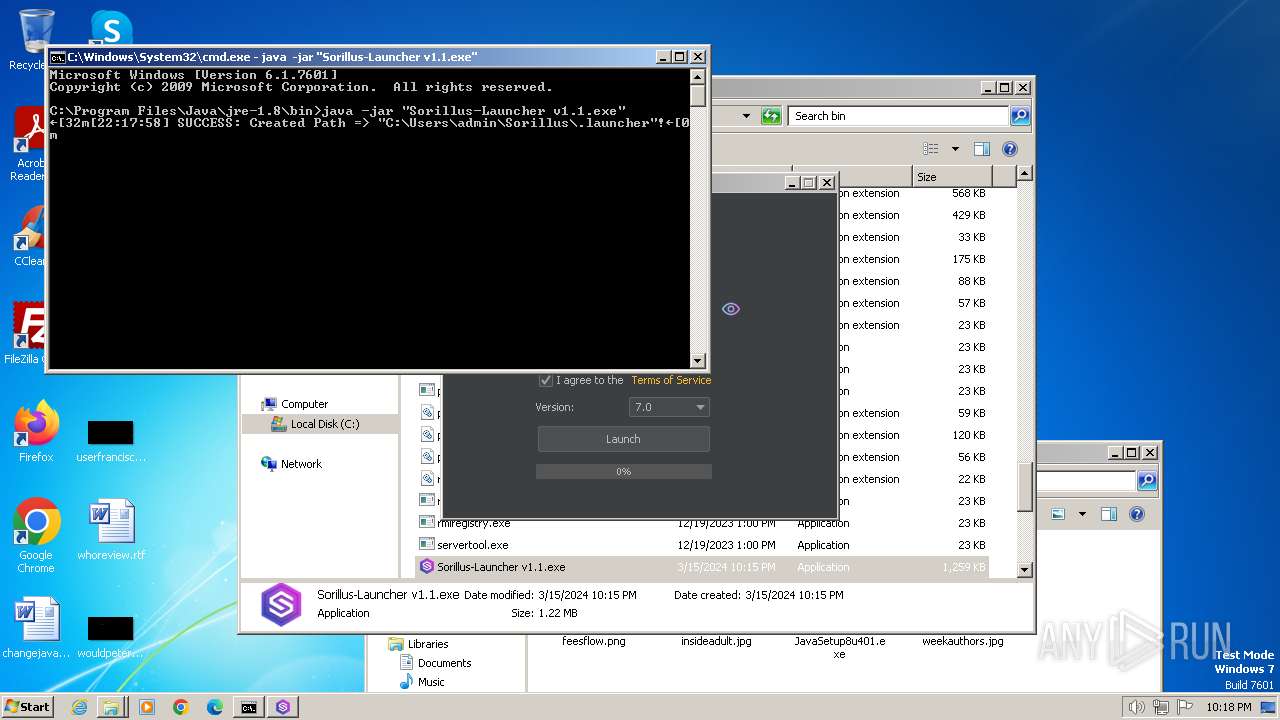Select the Computer tree item
This screenshot has height=720, width=1280.
click(x=304, y=404)
